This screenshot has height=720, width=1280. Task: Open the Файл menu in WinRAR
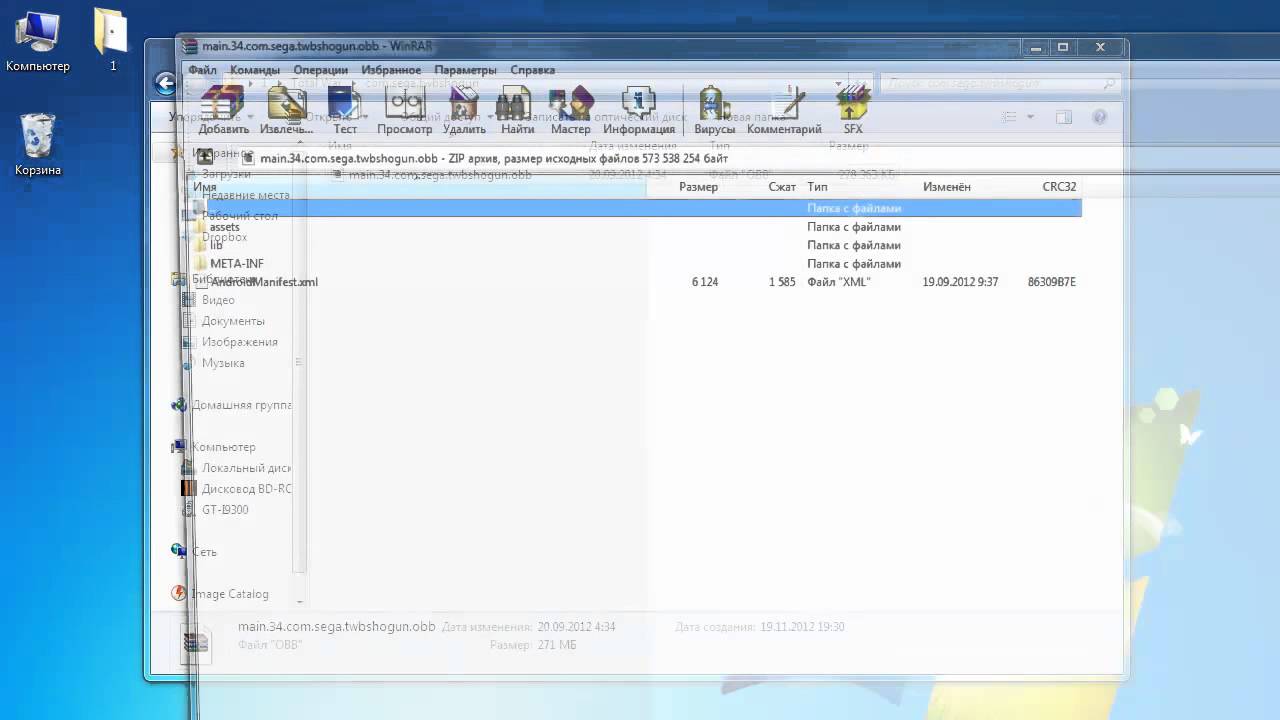202,70
